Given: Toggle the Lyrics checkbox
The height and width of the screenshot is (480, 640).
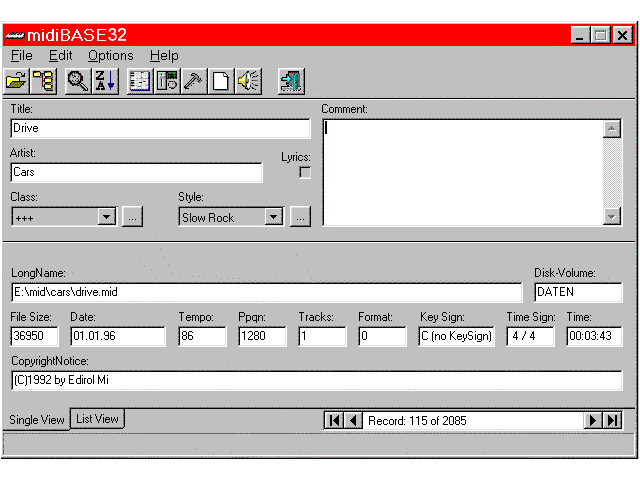Looking at the screenshot, I should (305, 172).
